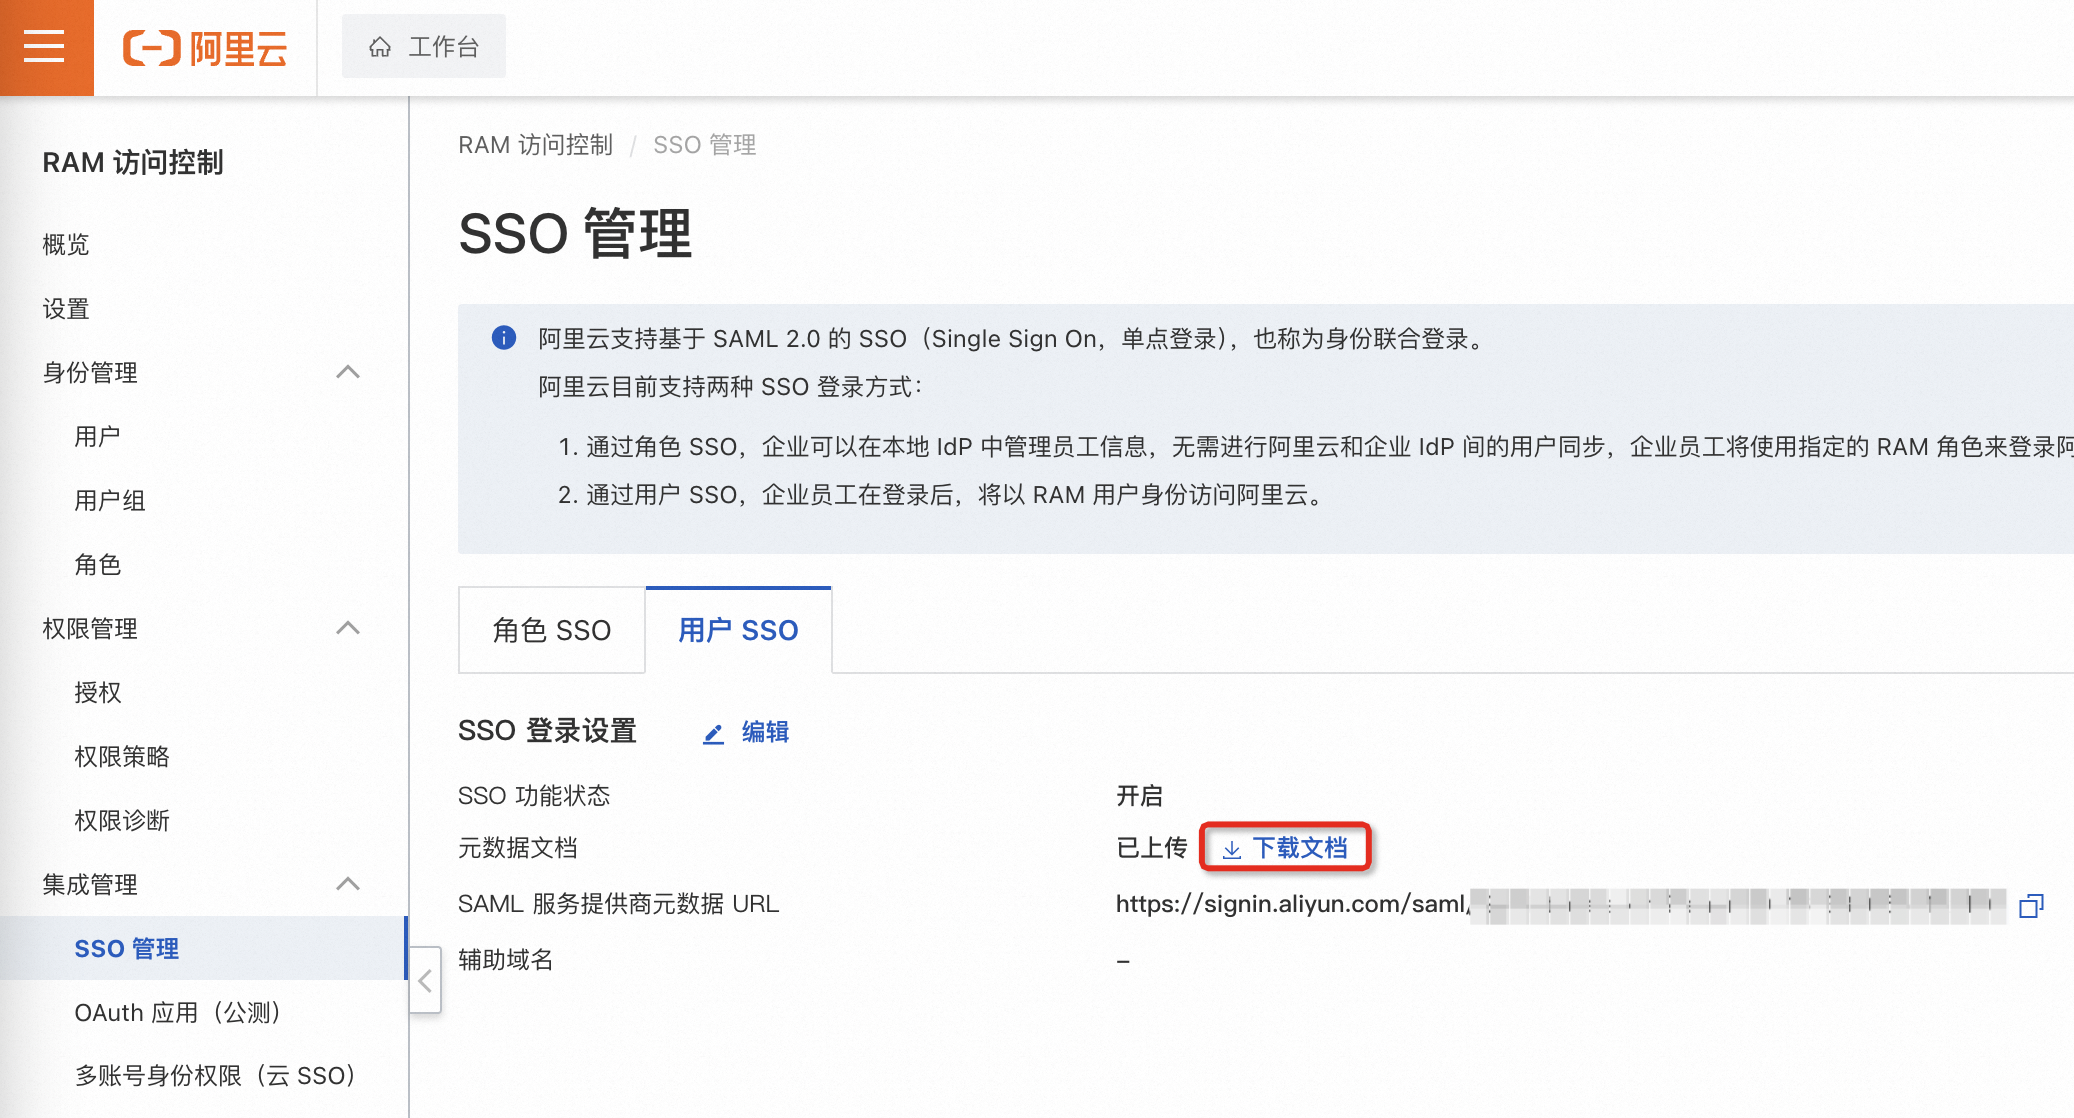This screenshot has width=2074, height=1118.
Task: Click the Alibaba Cloud logo
Action: (205, 48)
